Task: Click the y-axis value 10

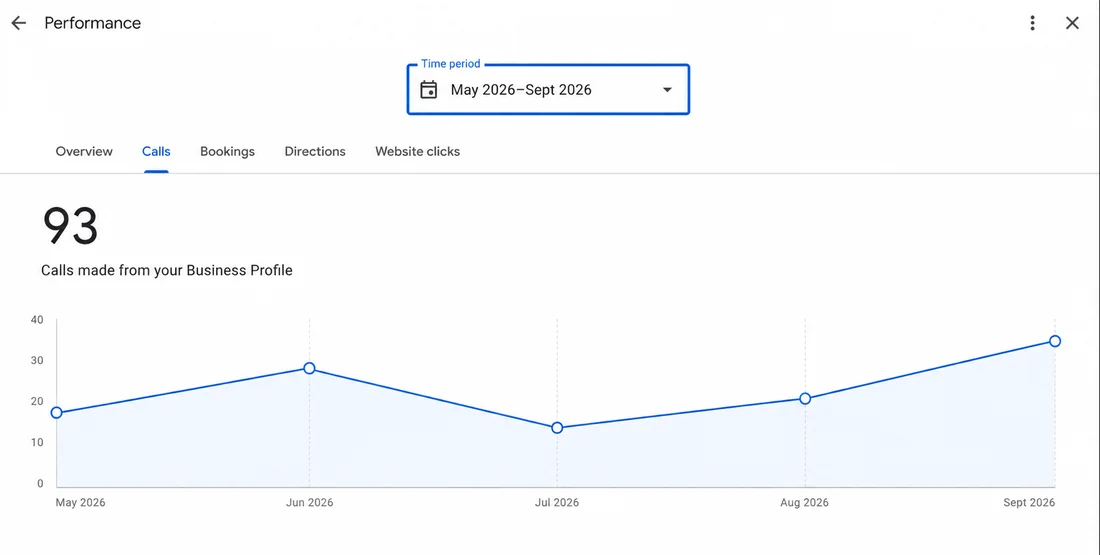Action: pos(37,442)
